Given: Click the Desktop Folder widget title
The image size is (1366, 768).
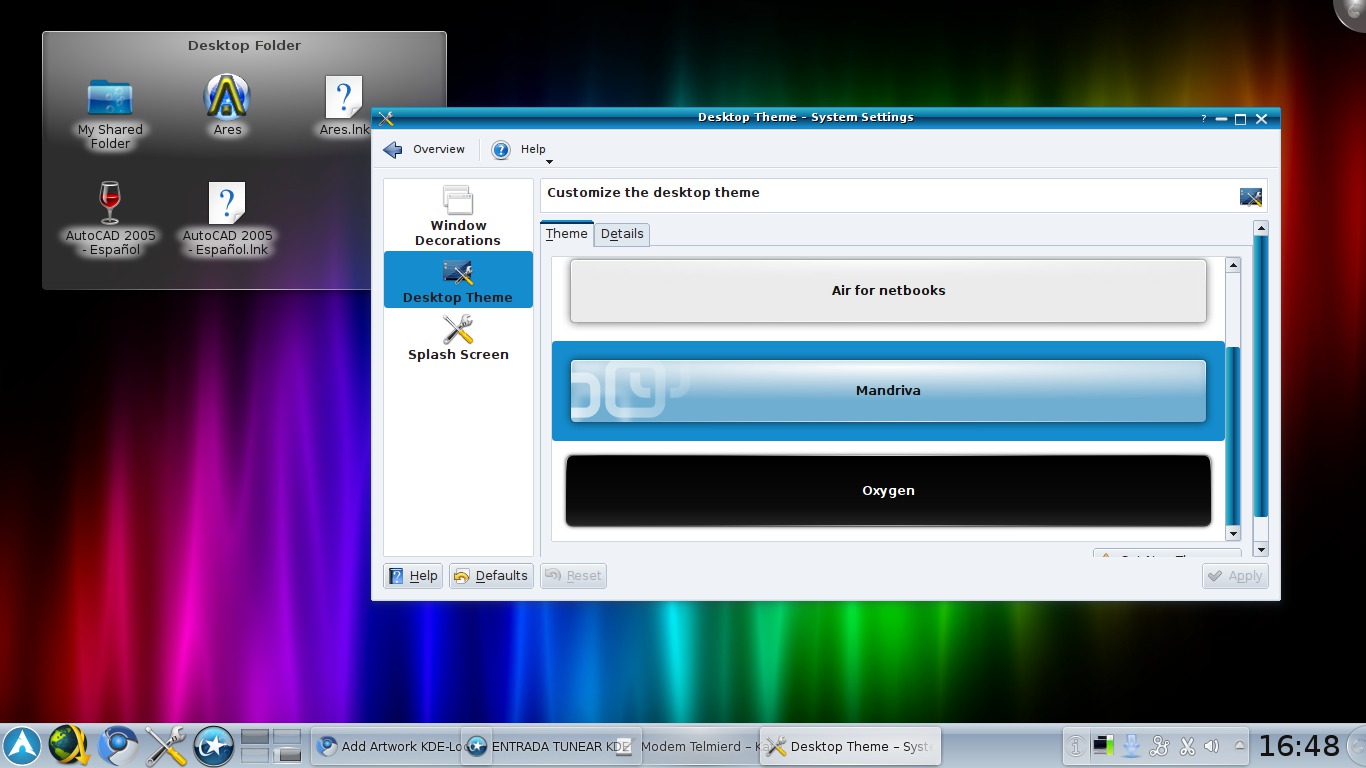Looking at the screenshot, I should coord(244,46).
